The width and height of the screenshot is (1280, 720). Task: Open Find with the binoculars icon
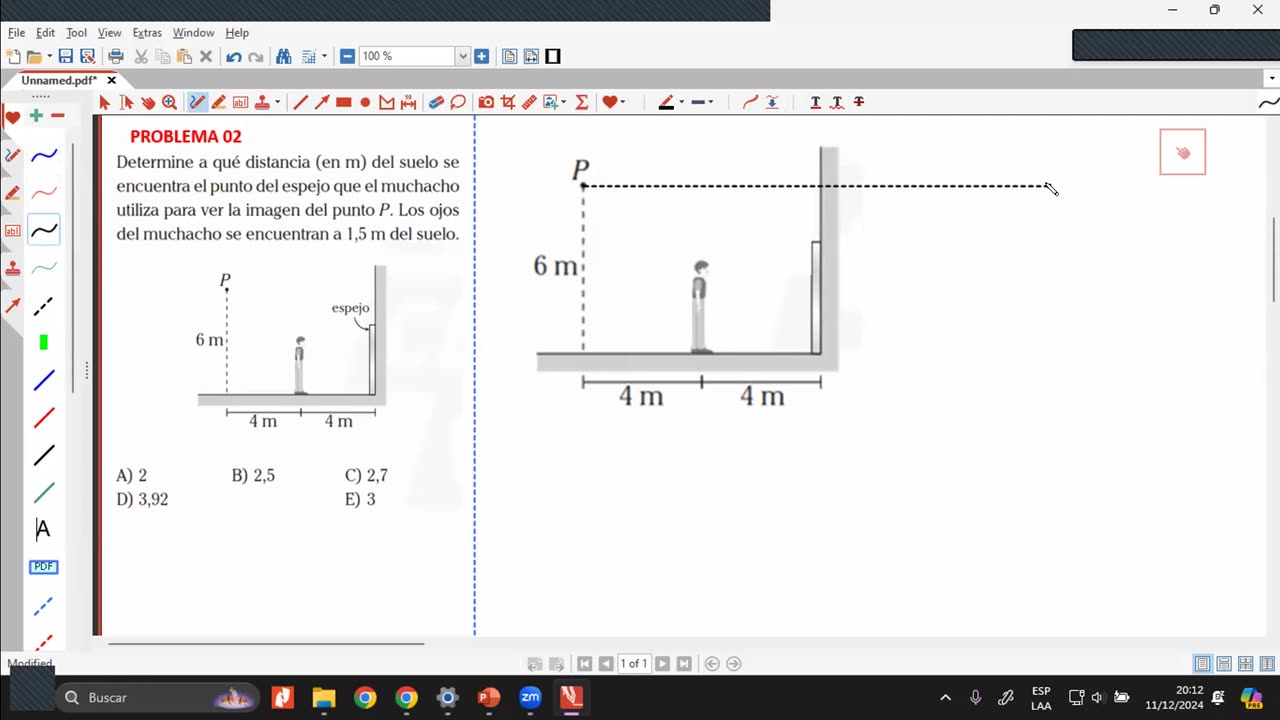[284, 57]
